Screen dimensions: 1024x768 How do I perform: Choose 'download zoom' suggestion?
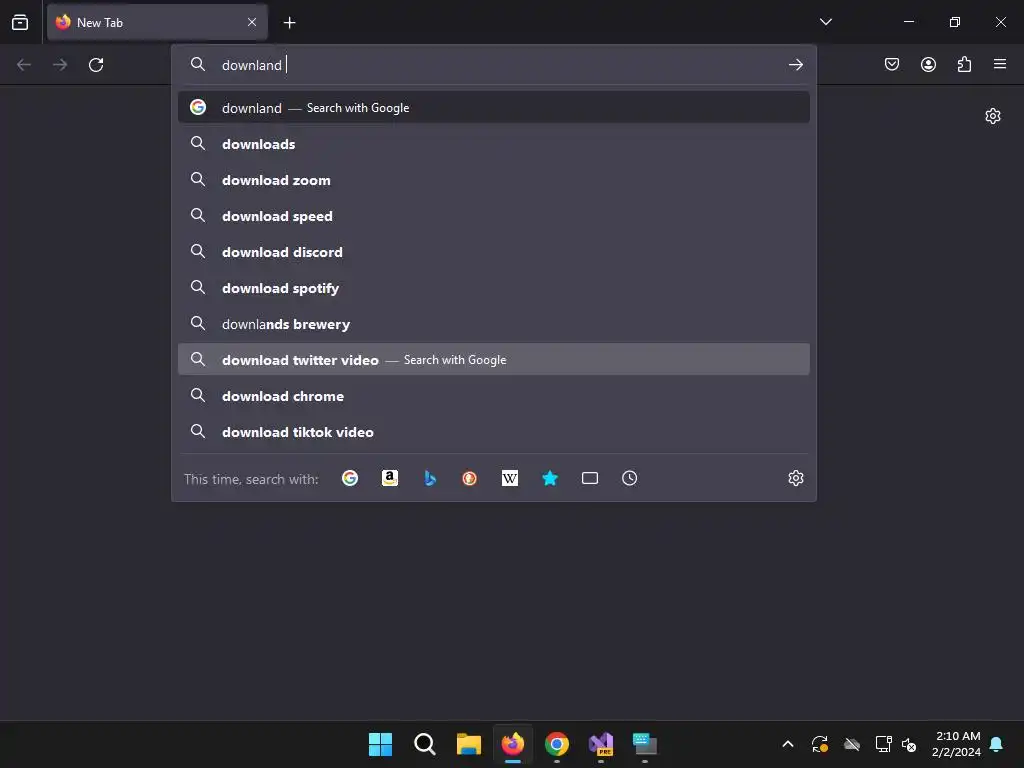494,180
